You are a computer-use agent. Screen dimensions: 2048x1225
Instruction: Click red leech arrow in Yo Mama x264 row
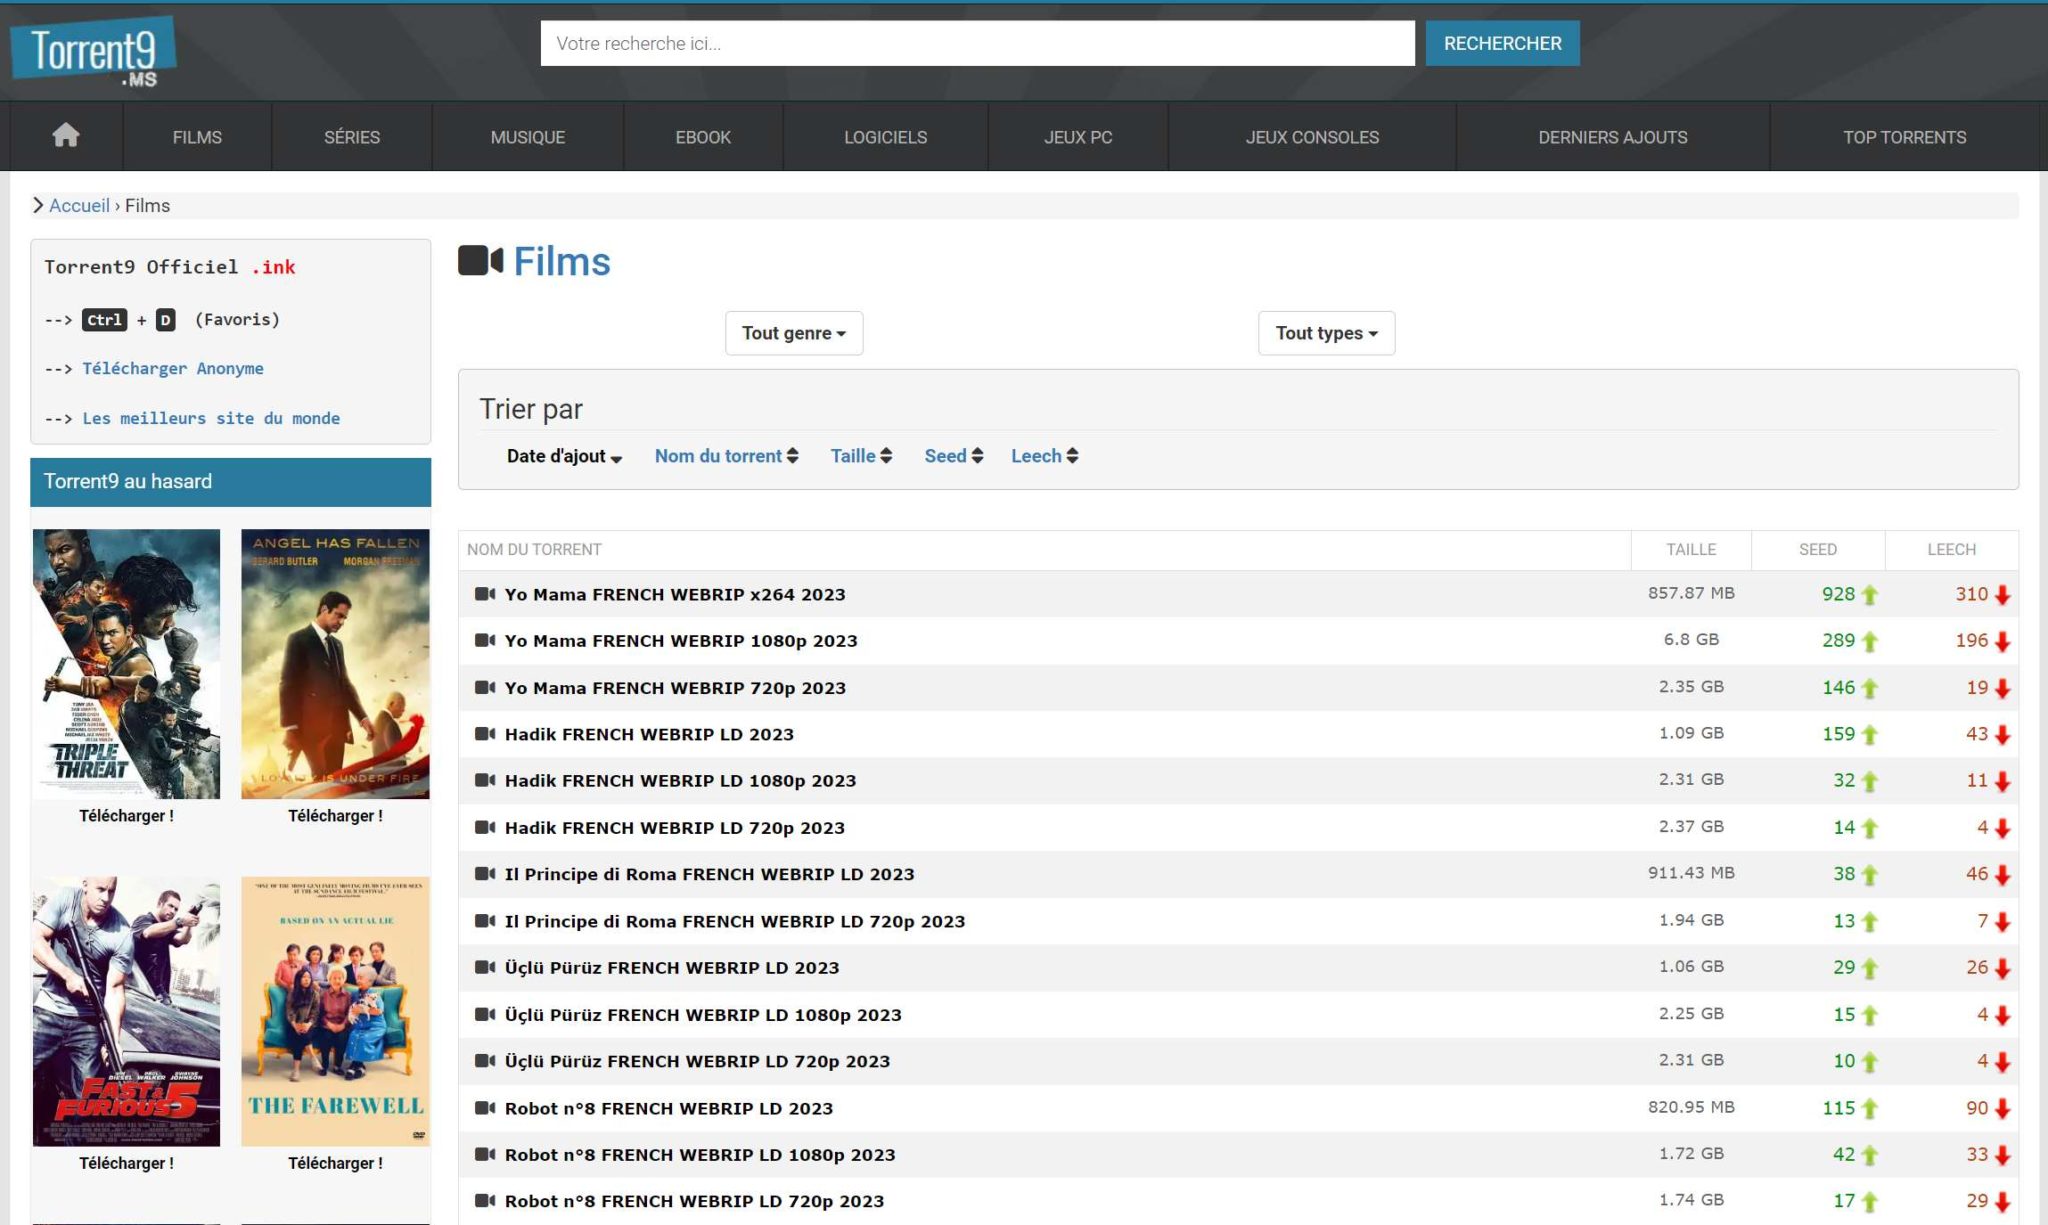click(x=2002, y=595)
